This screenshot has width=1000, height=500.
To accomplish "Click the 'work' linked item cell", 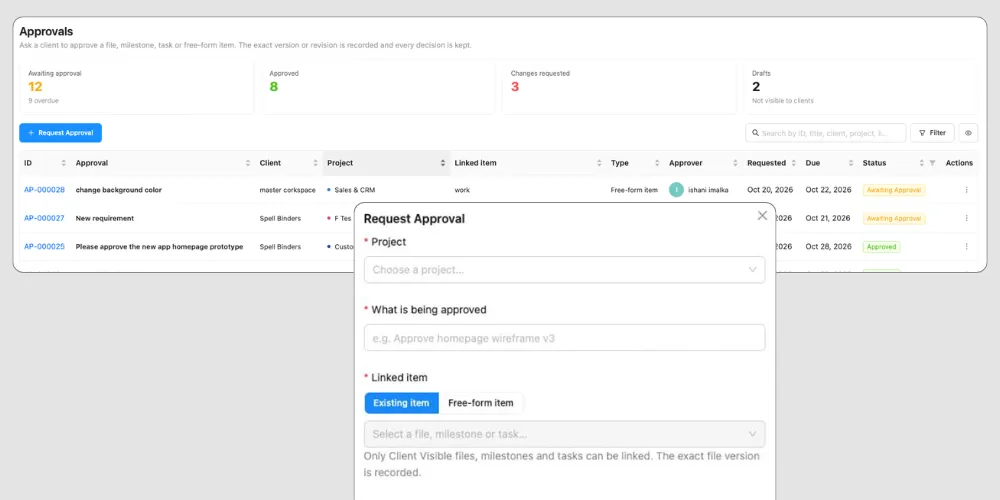I will point(462,190).
